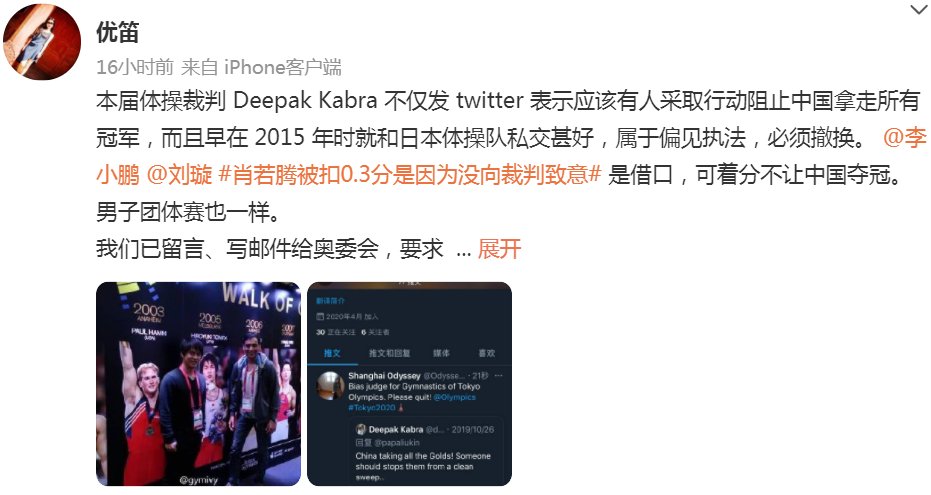Image resolution: width=931 pixels, height=495 pixels.
Task: Click the @Olympics mention in the tweet
Action: [455, 397]
